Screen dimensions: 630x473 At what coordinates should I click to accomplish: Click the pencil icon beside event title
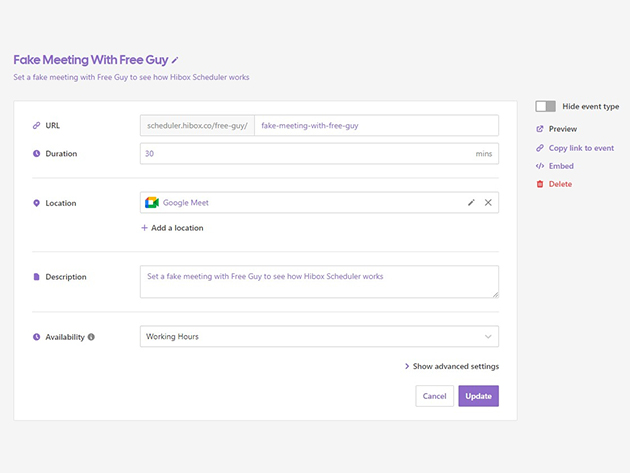pyautogui.click(x=175, y=60)
